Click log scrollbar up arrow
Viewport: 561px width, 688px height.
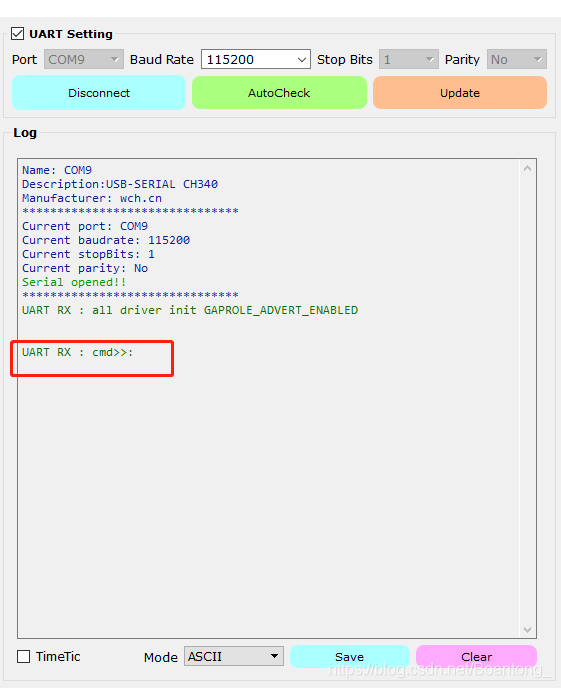[527, 168]
